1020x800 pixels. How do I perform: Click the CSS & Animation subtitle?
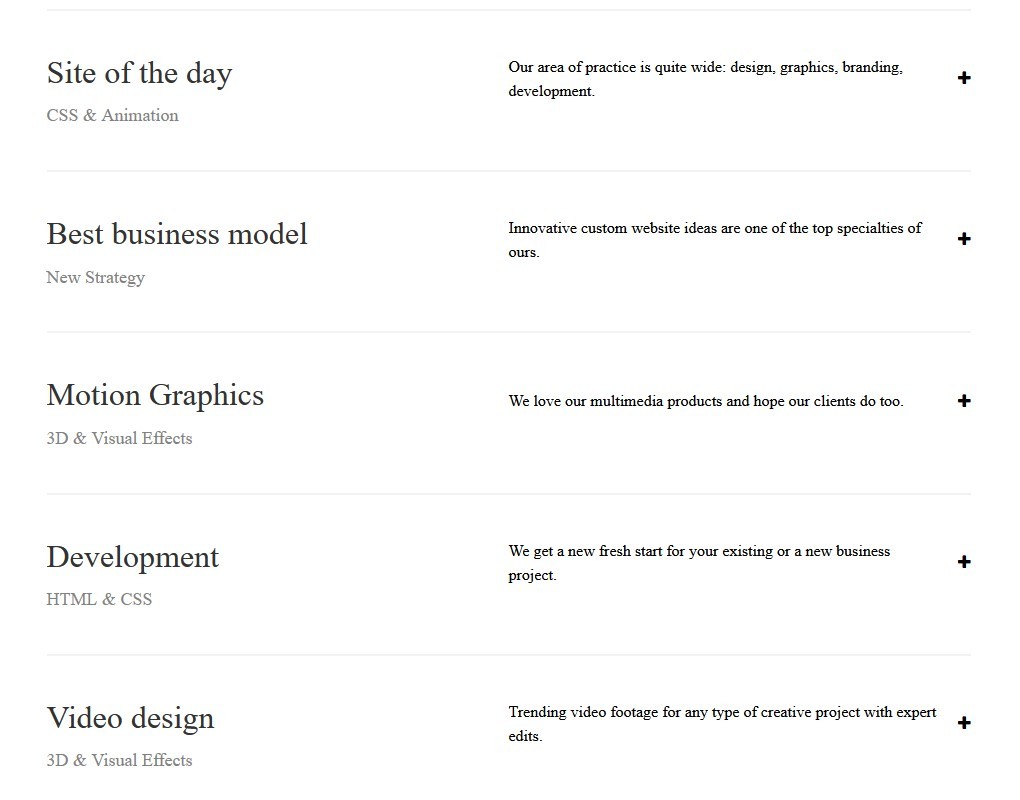click(x=112, y=116)
